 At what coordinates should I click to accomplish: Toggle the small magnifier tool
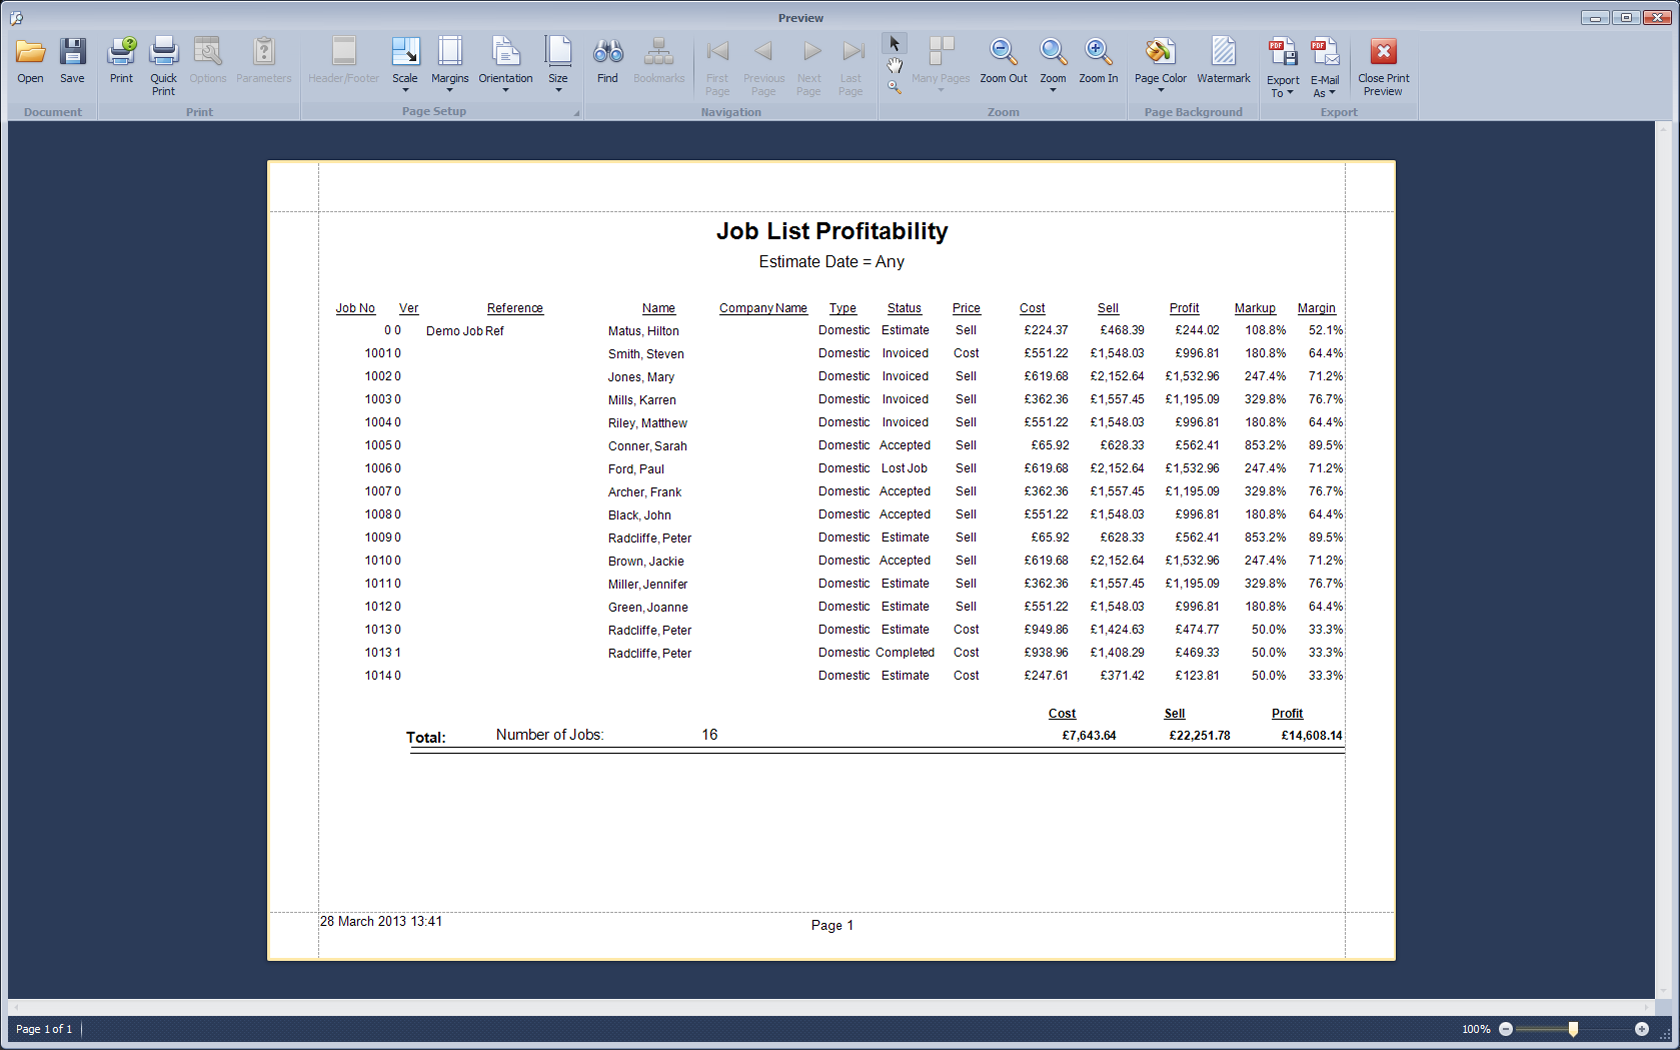tap(894, 87)
